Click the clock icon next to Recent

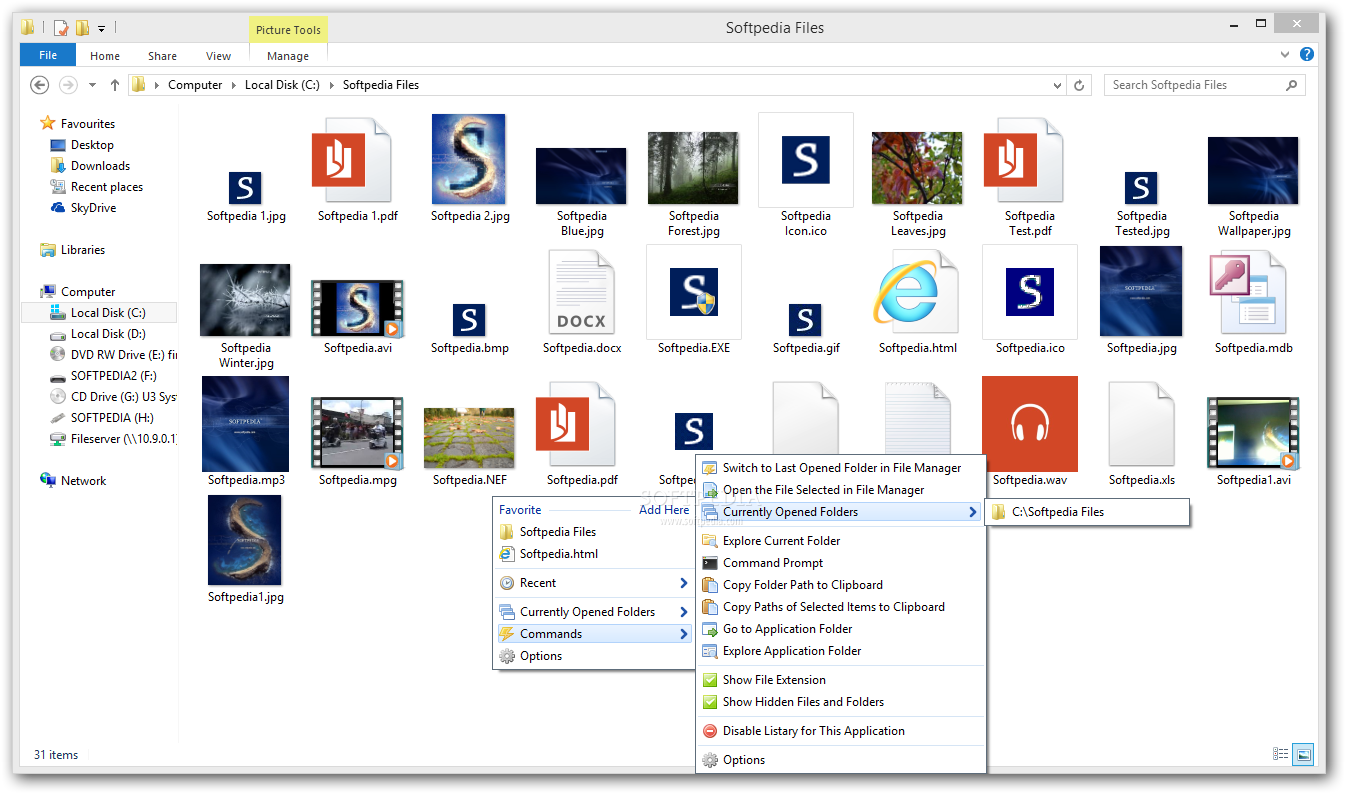click(507, 583)
